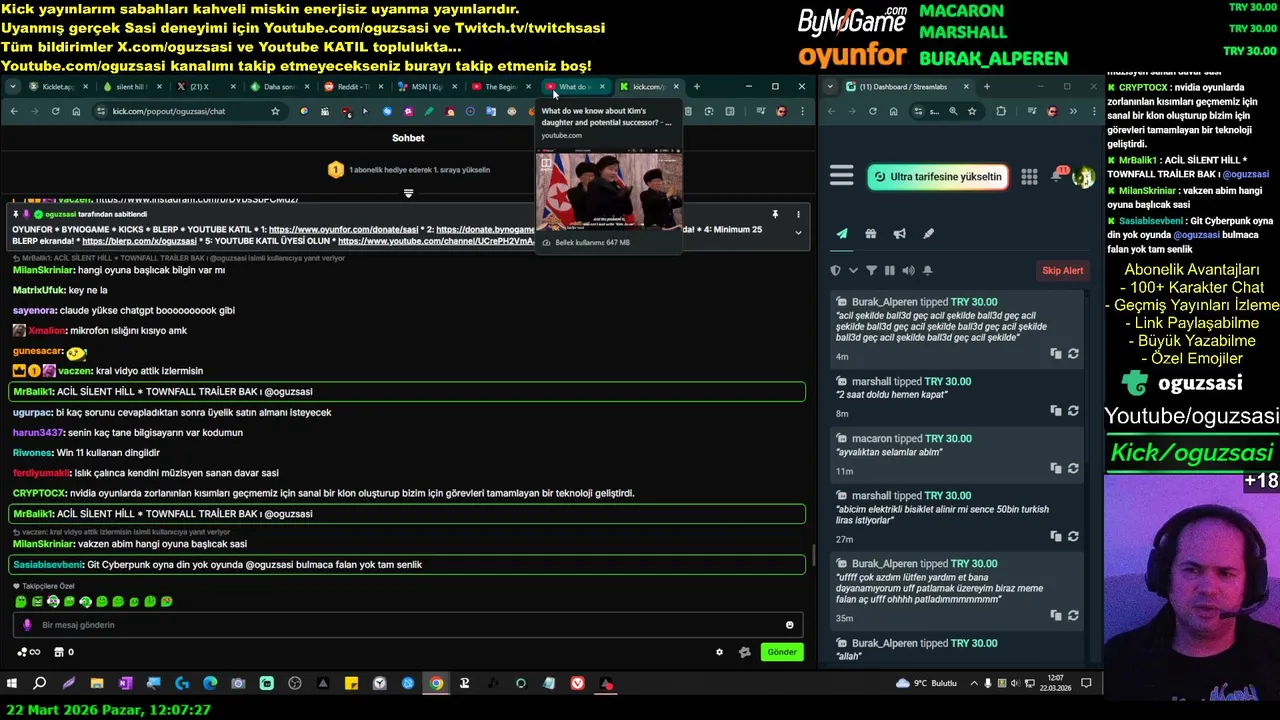Collapse the pinned message chevron
1280x720 pixels.
click(798, 232)
